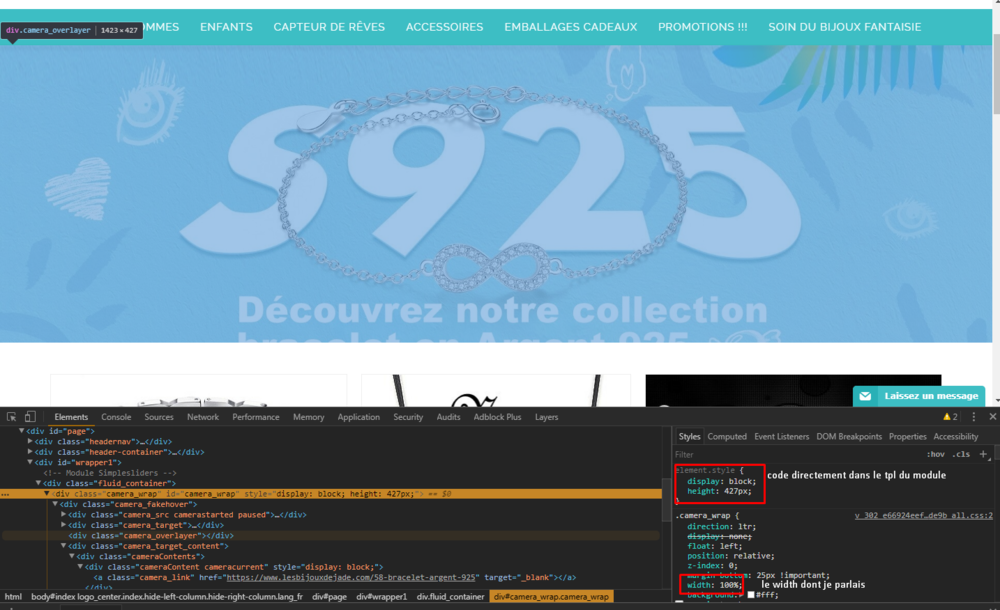Screen dimensions: 1000x610
Task: Open PROMOTIONS !!! in the navigation menu
Action: [702, 27]
